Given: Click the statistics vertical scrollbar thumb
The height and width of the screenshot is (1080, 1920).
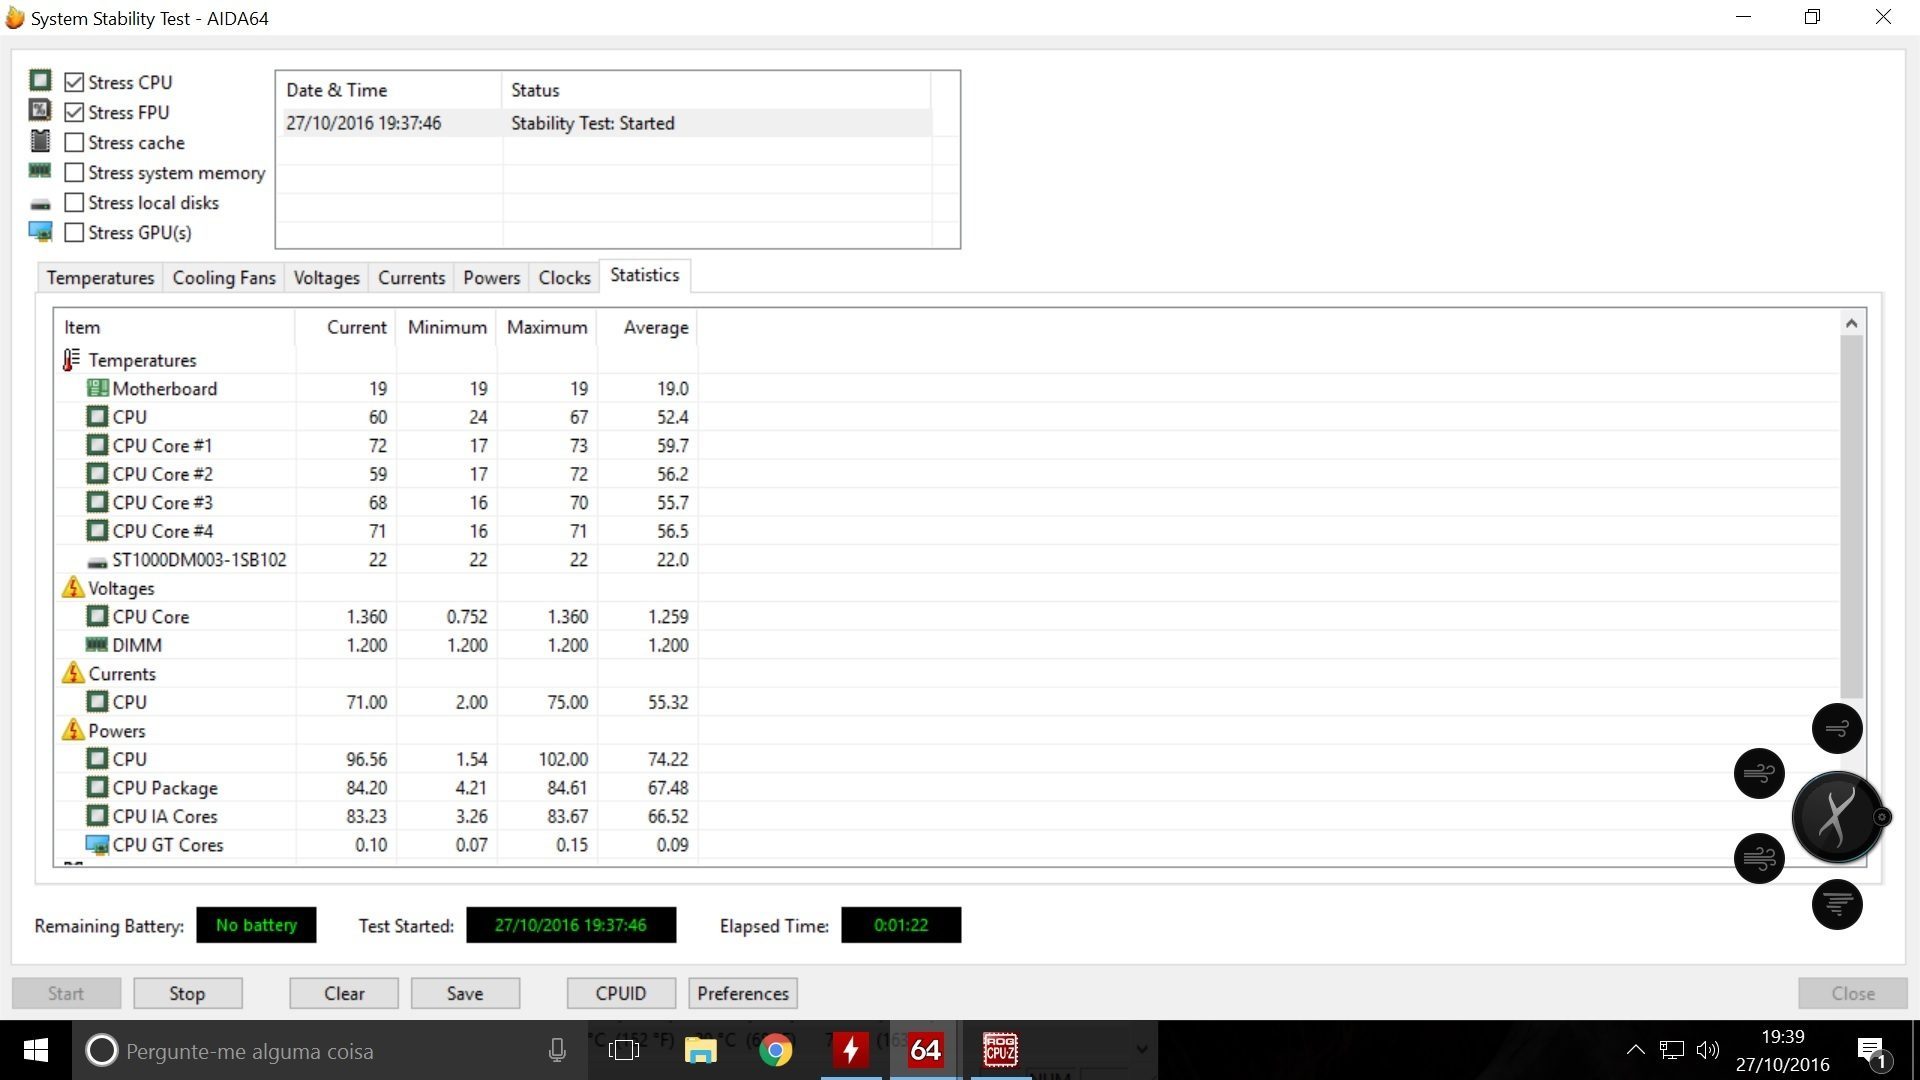Looking at the screenshot, I should (1851, 516).
